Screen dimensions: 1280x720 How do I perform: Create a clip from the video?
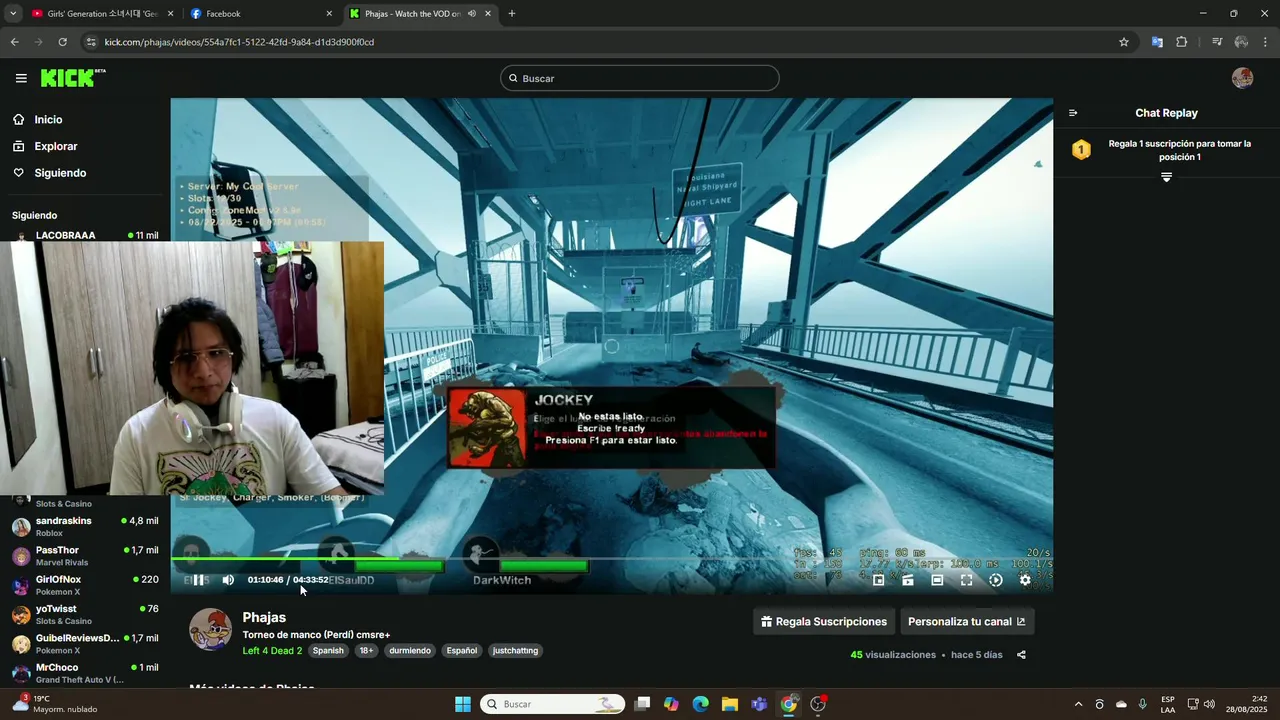point(908,580)
